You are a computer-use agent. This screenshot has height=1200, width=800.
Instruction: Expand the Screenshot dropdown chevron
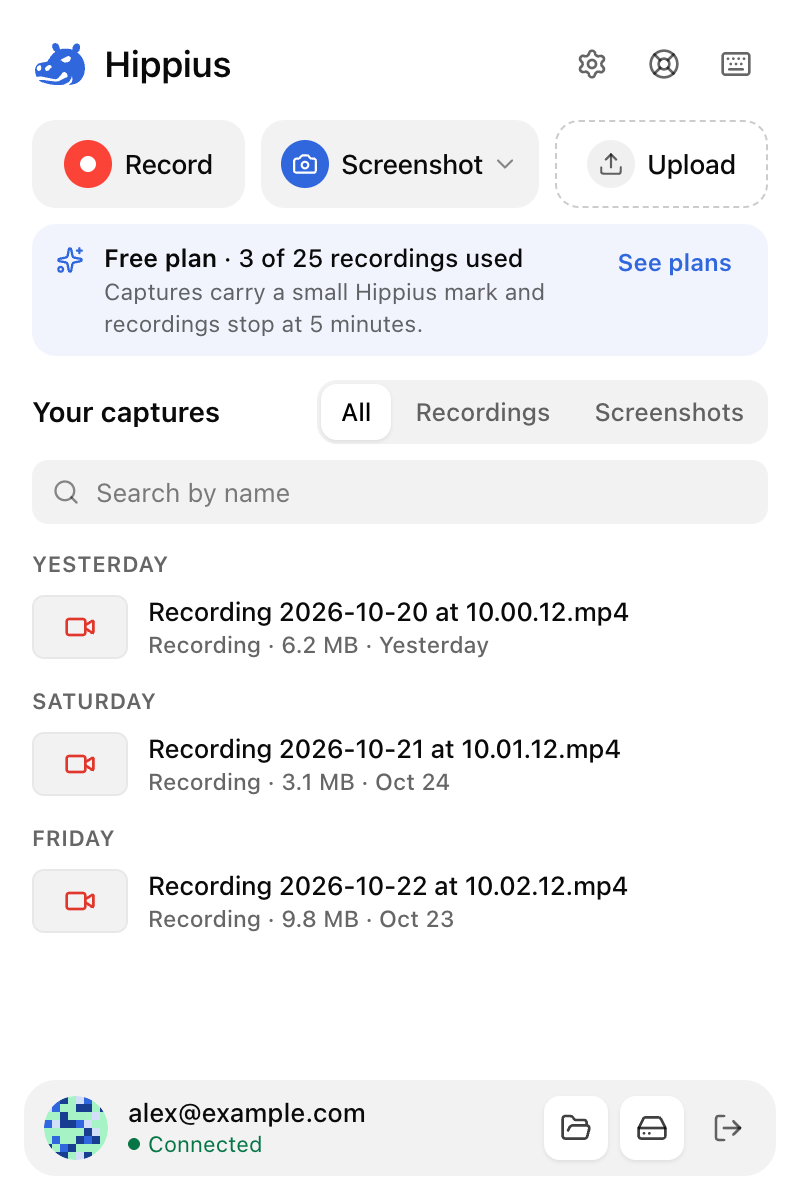tap(505, 164)
